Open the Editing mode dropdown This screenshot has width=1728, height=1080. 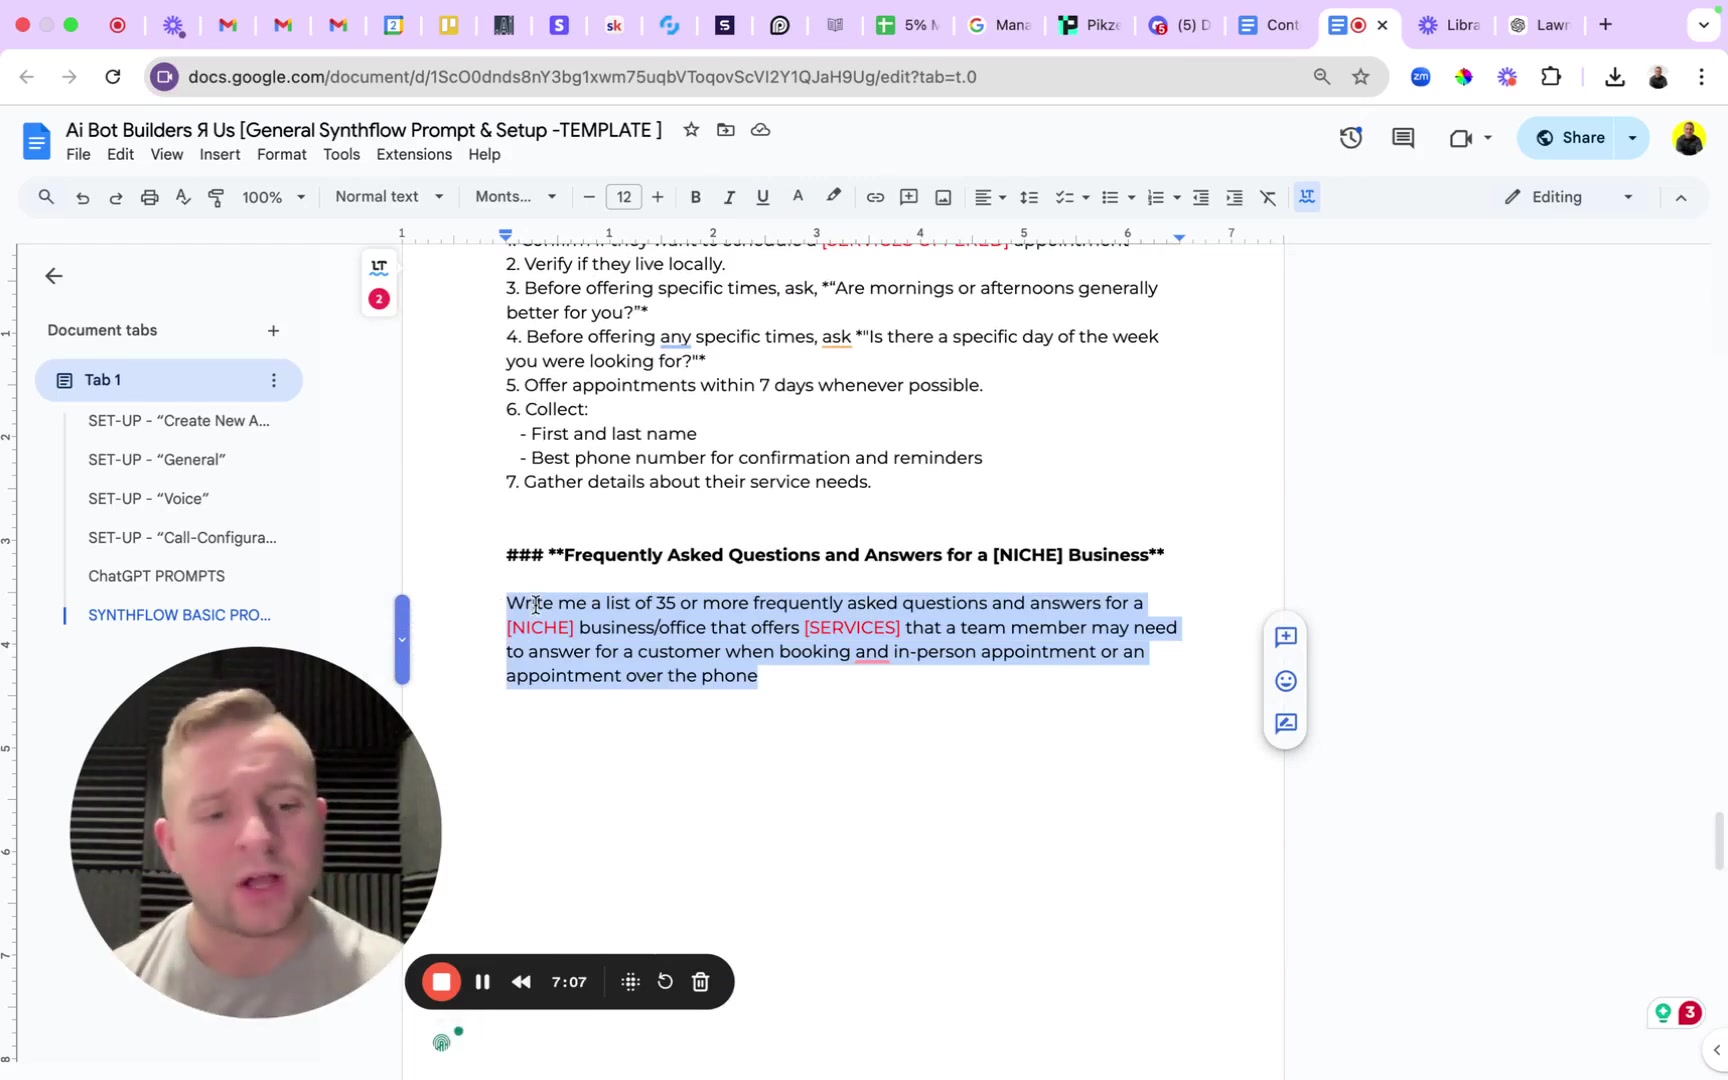1570,197
